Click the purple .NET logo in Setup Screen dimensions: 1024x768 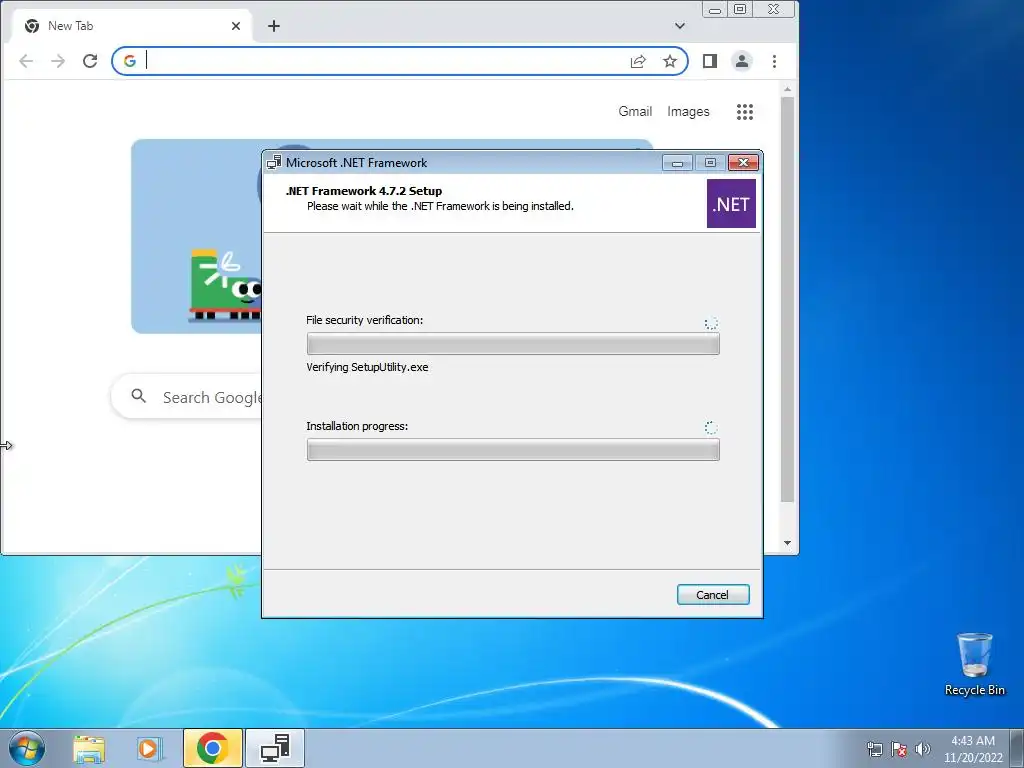[x=731, y=204]
